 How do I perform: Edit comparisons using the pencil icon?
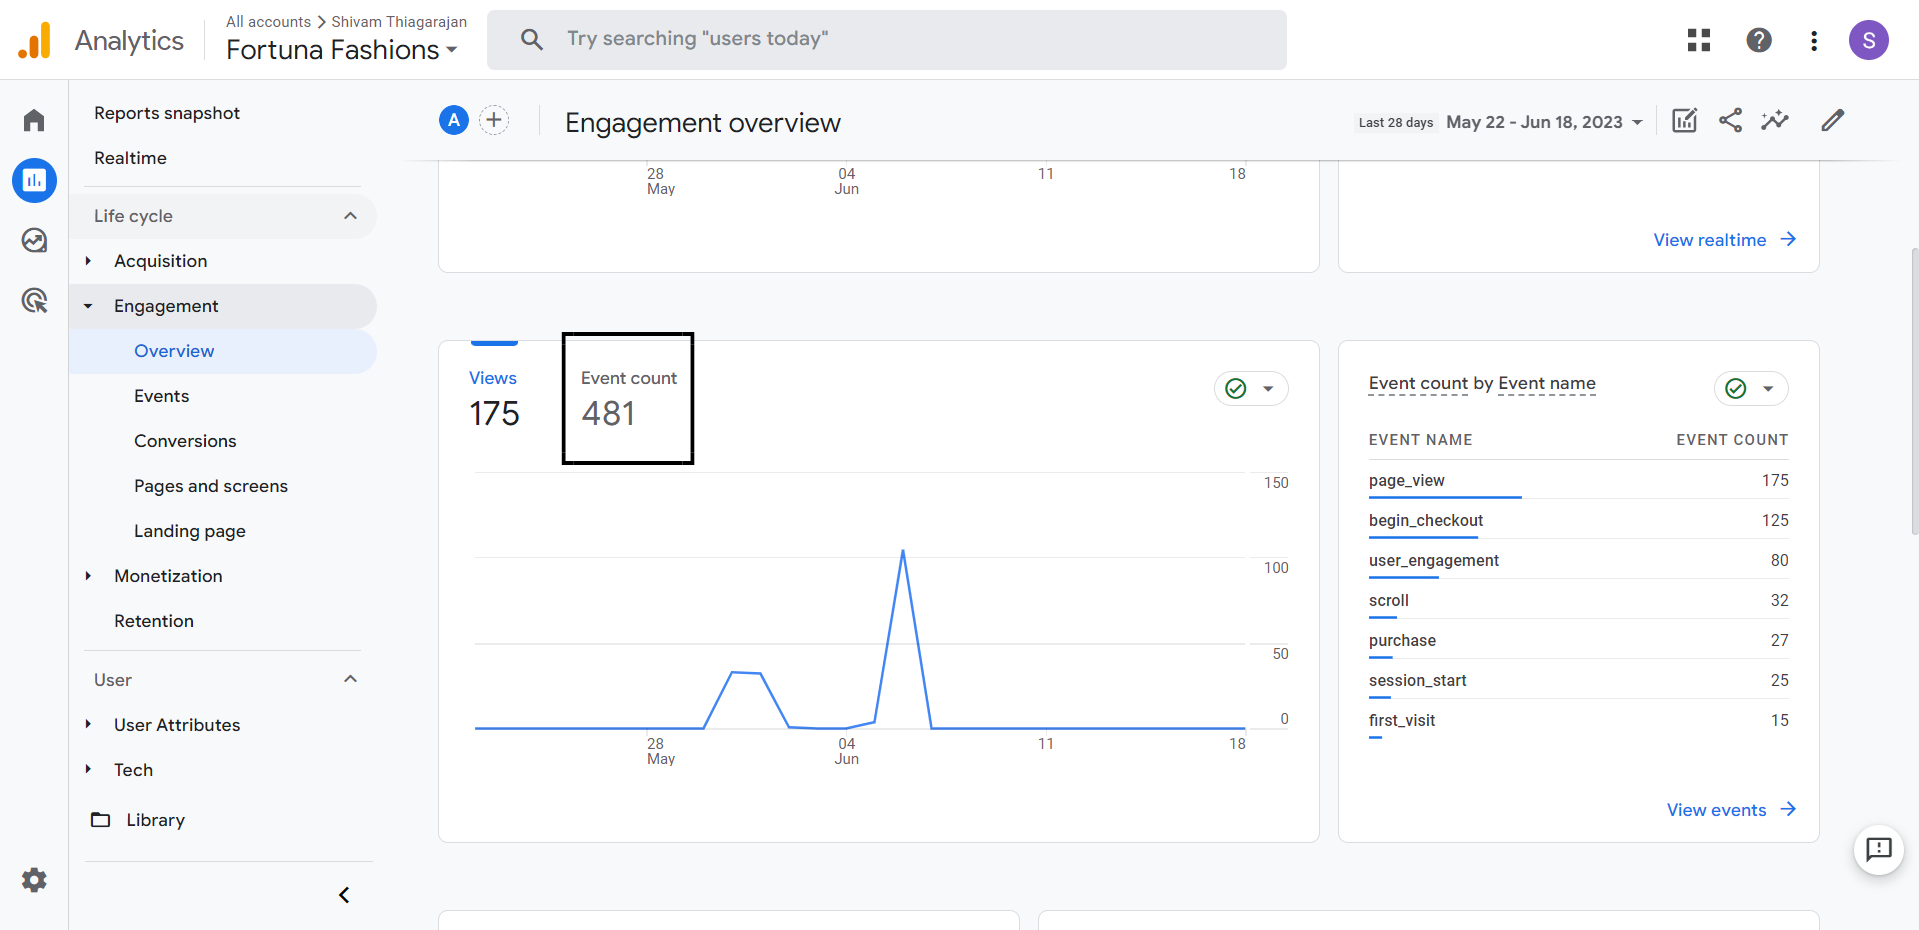1832,120
